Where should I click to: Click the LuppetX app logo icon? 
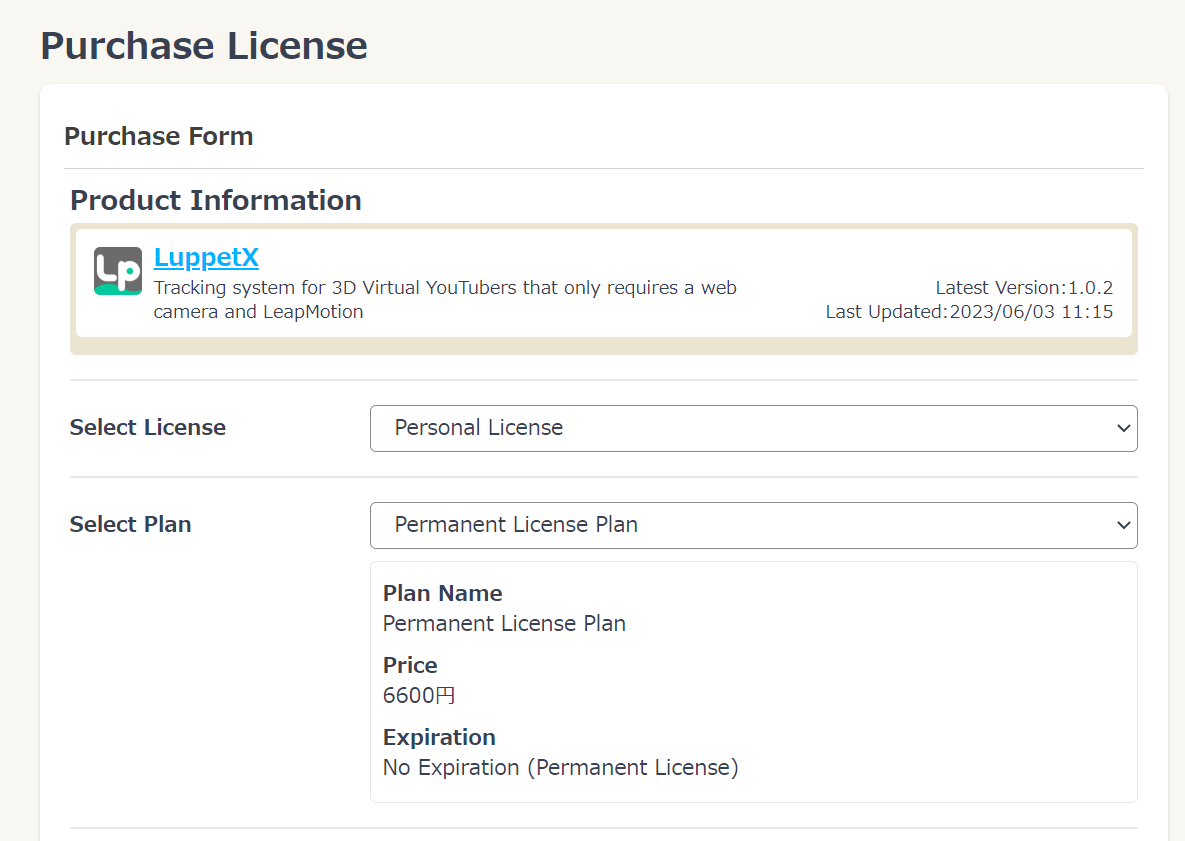118,271
